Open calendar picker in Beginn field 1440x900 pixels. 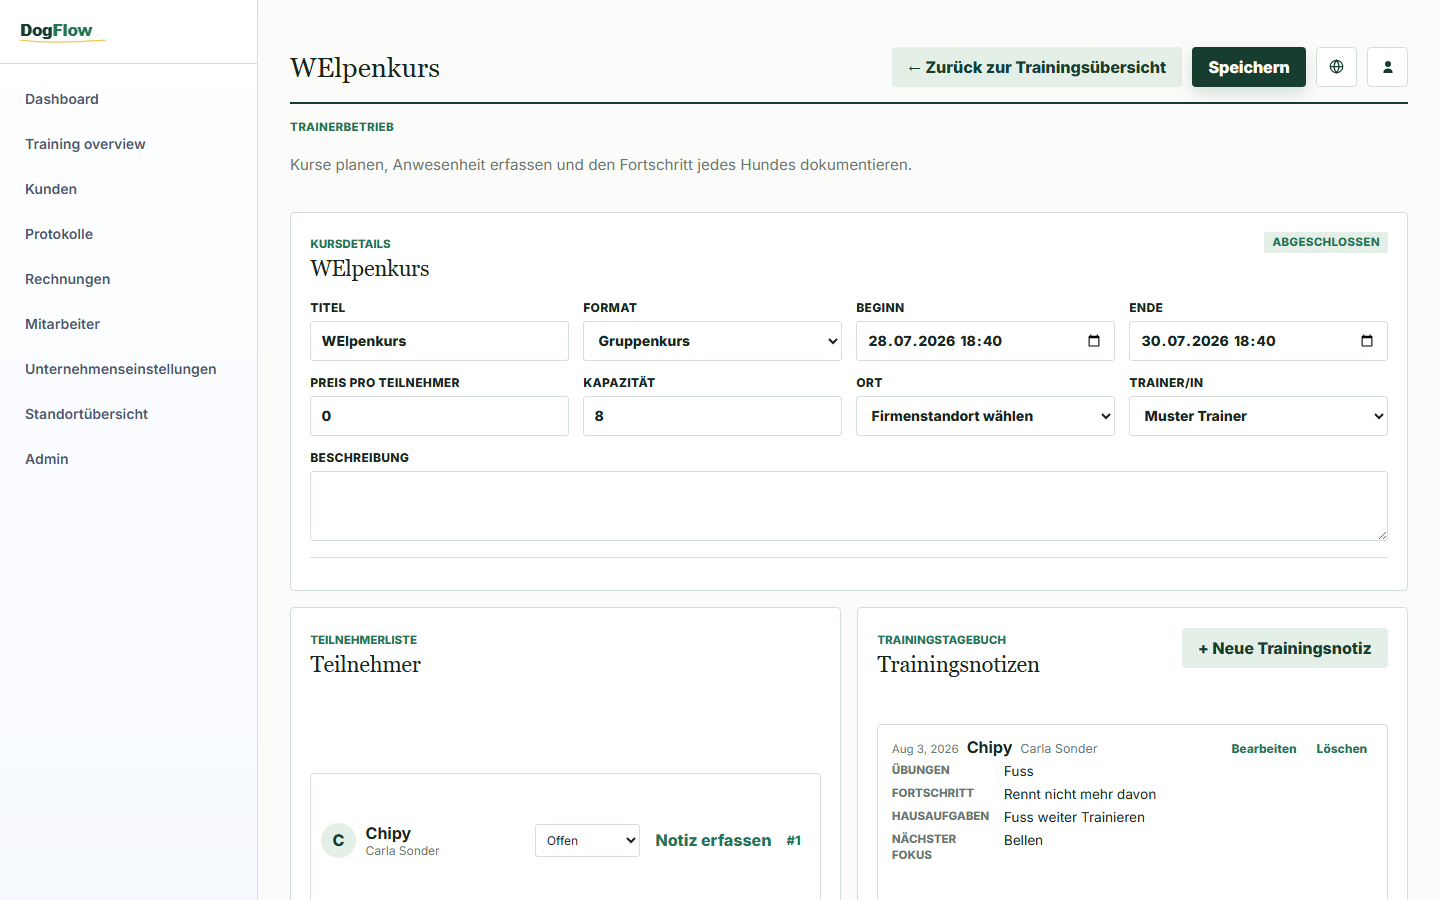pos(1094,341)
